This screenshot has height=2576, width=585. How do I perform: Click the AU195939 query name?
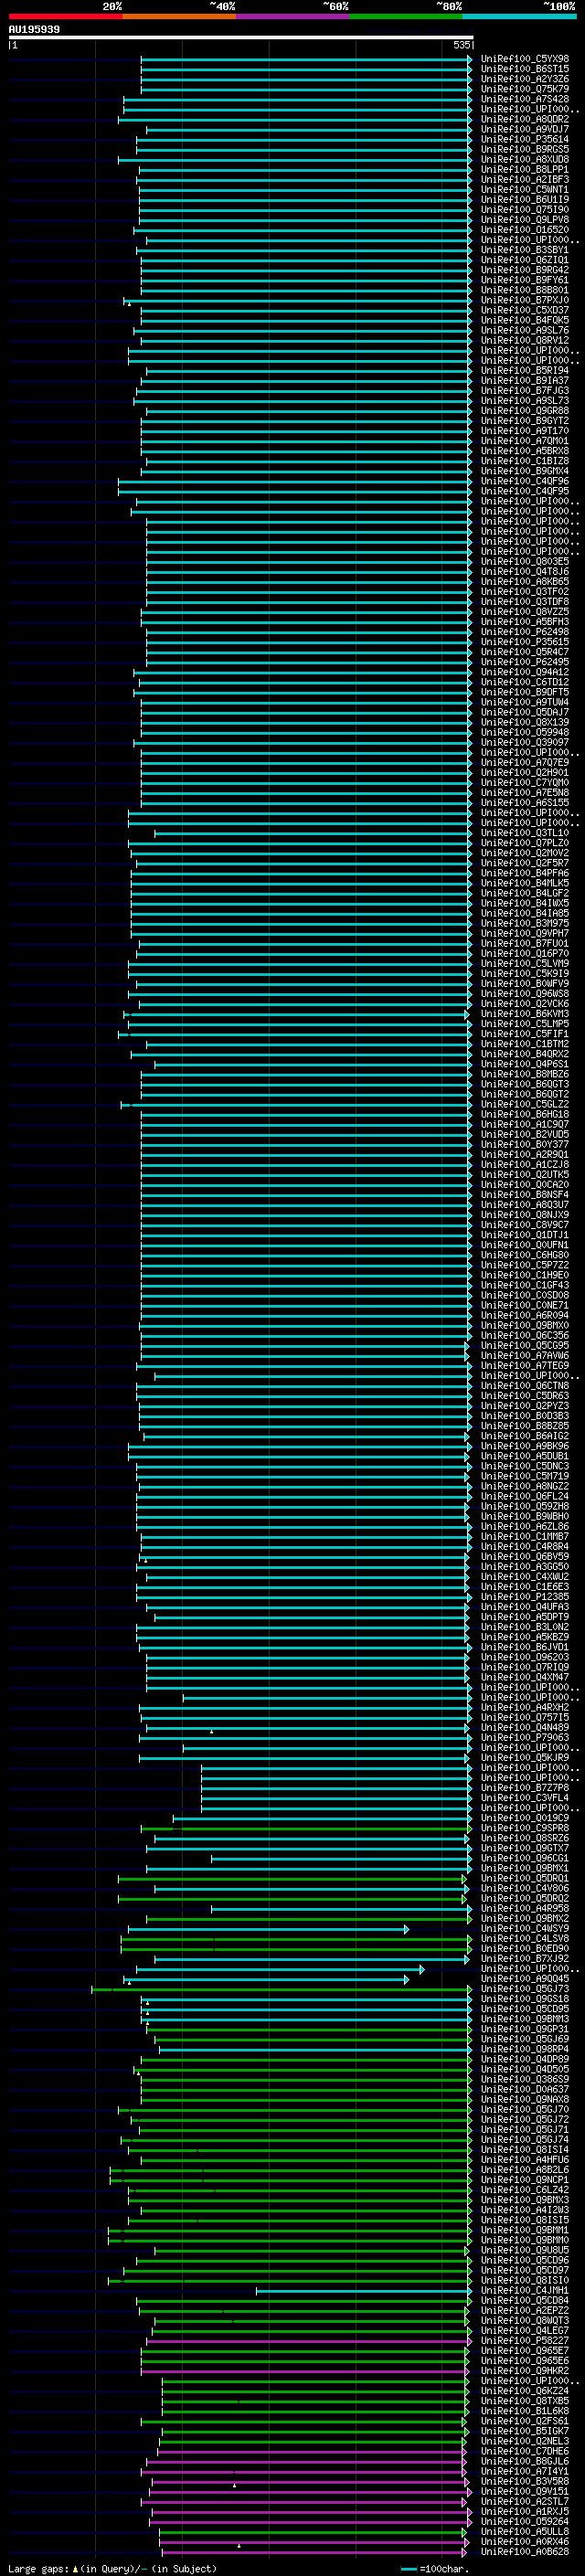(x=34, y=30)
